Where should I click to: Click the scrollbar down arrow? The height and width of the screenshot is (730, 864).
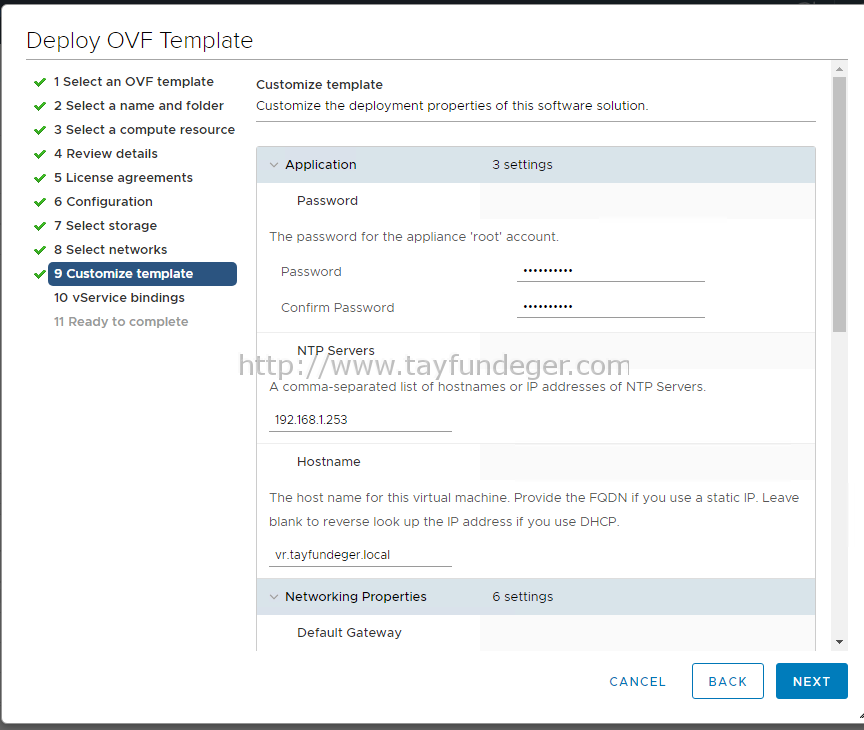pos(839,642)
